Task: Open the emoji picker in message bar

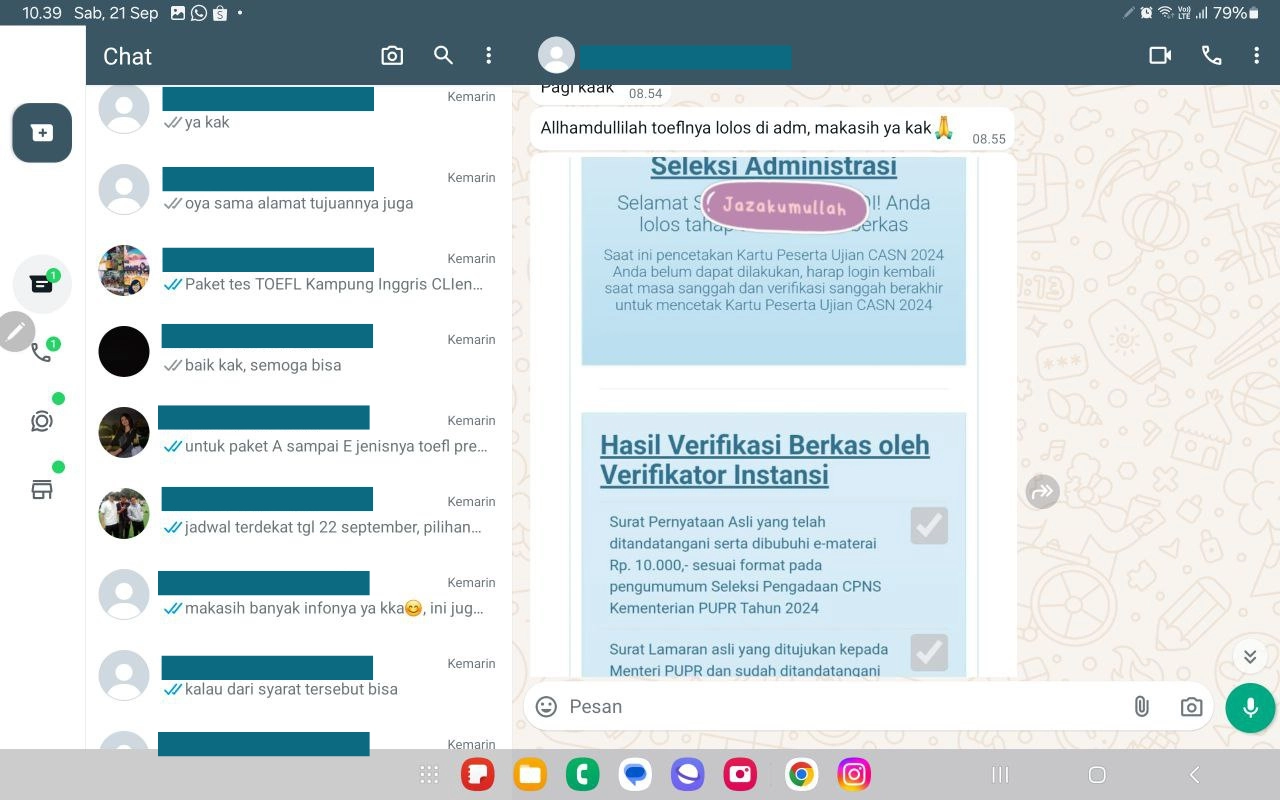Action: (546, 707)
